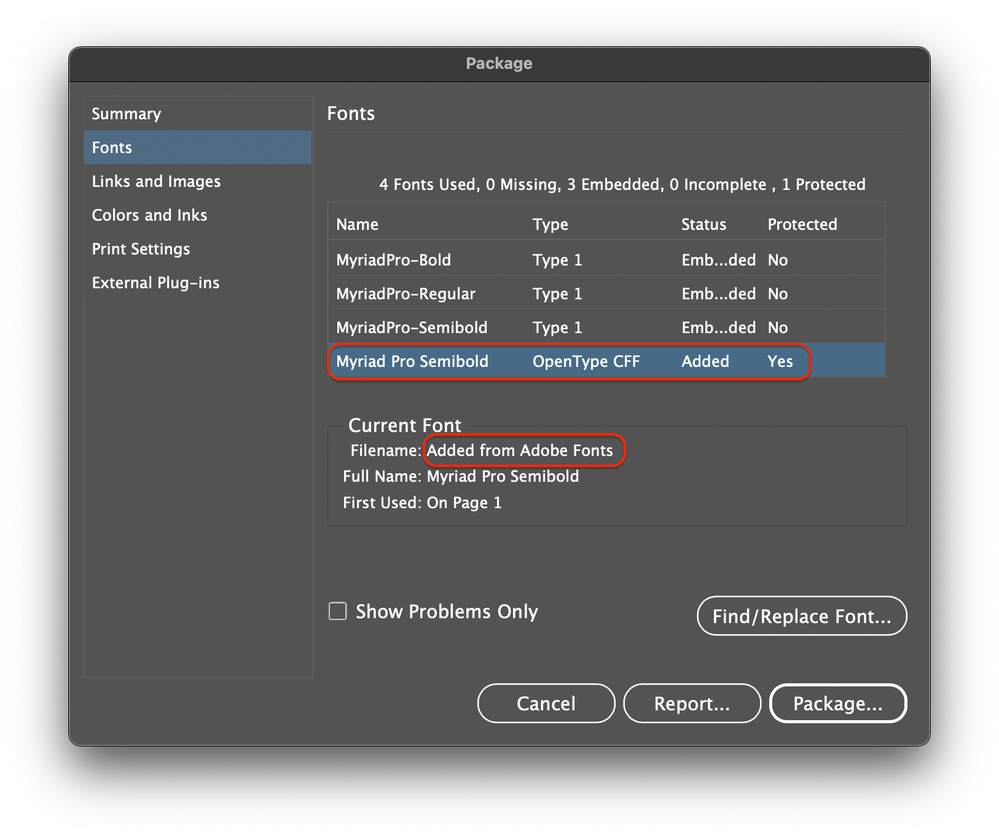
Task: Select the MyriadPro-Bold font row
Action: pos(607,259)
